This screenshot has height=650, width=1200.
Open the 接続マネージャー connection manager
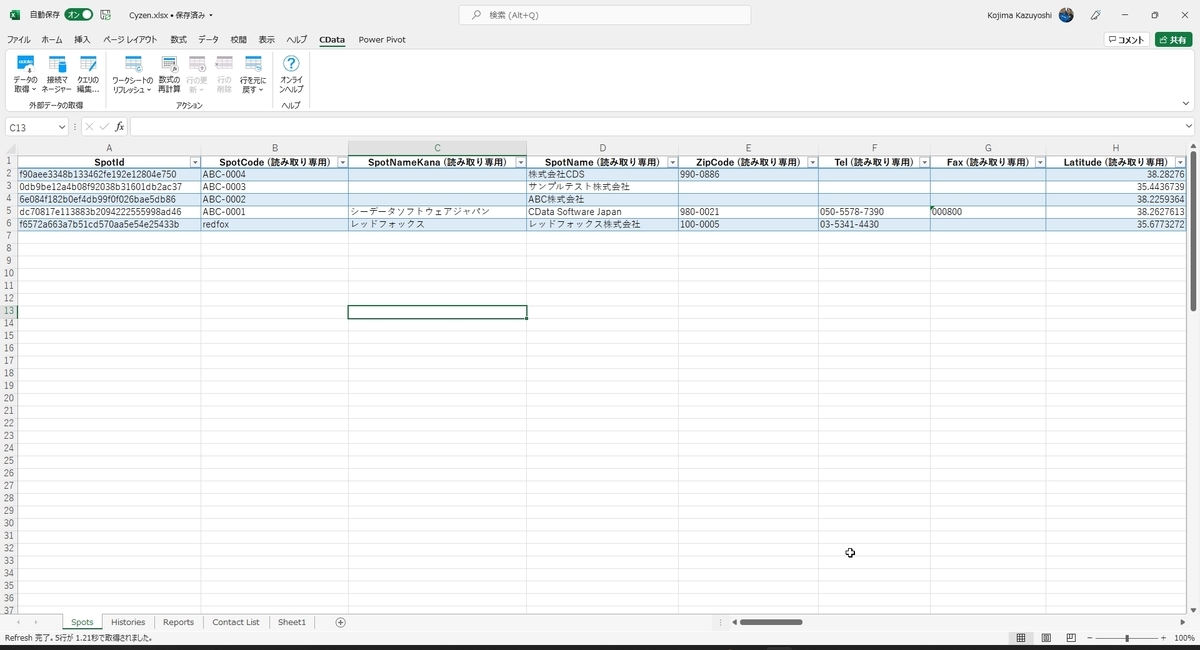click(57, 74)
